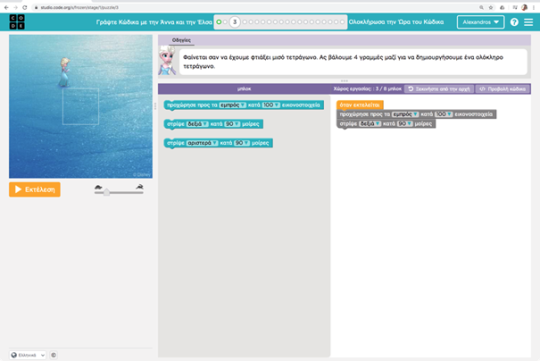This screenshot has height=361, width=540.
Task: Open the Οδηγίες instructions tab
Action: point(181,40)
